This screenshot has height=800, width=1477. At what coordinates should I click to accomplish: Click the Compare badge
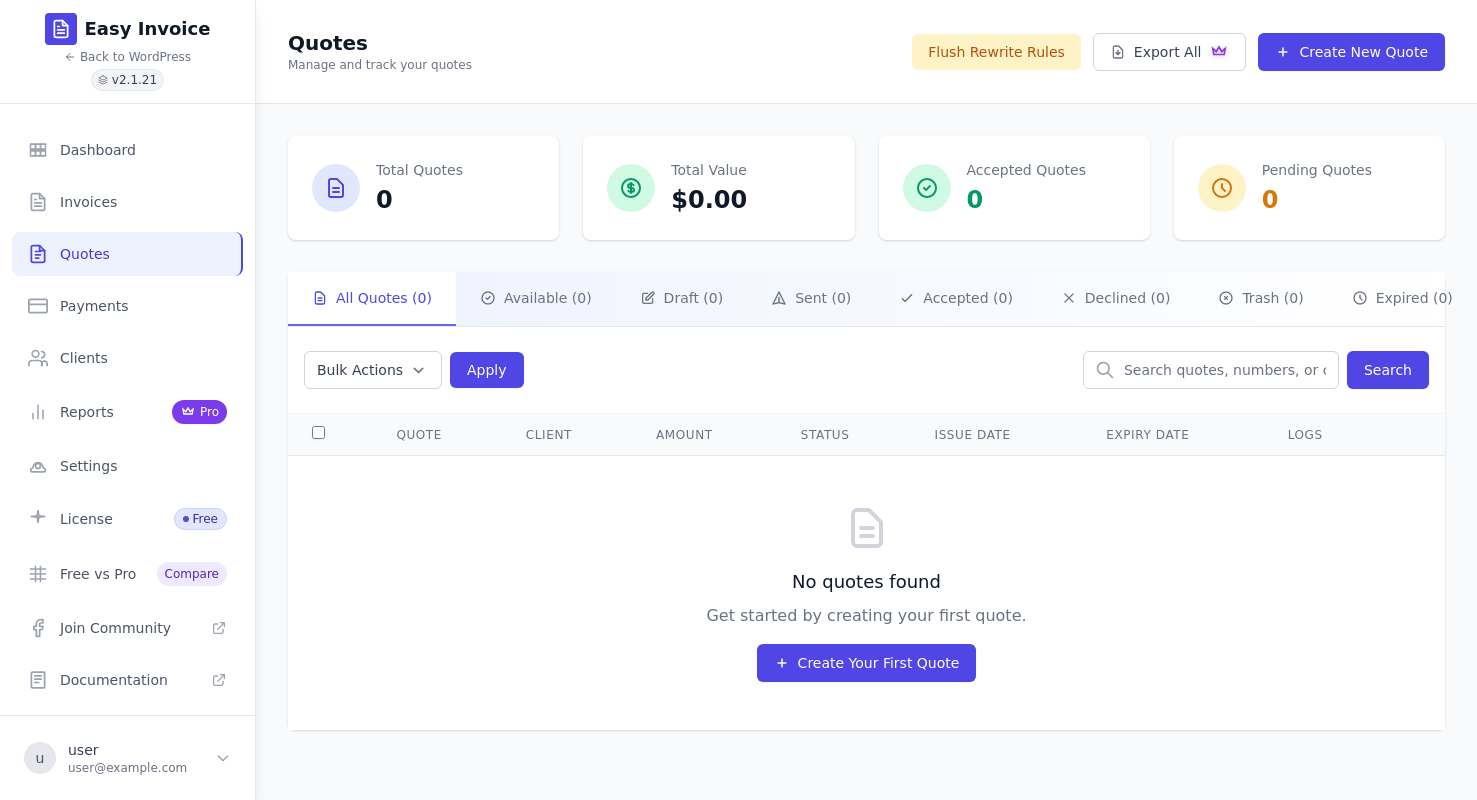tap(192, 574)
